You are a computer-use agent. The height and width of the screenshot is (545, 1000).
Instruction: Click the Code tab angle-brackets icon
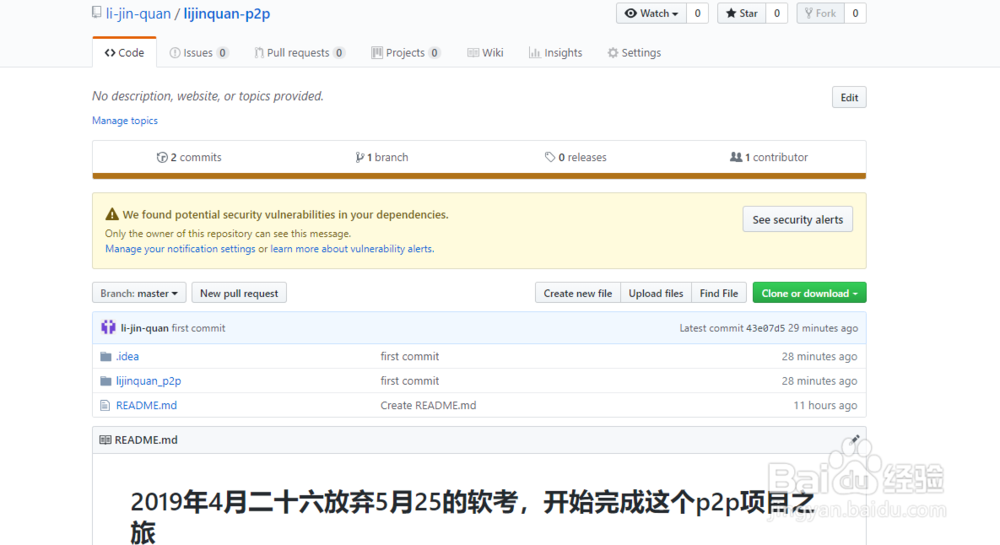tap(110, 53)
